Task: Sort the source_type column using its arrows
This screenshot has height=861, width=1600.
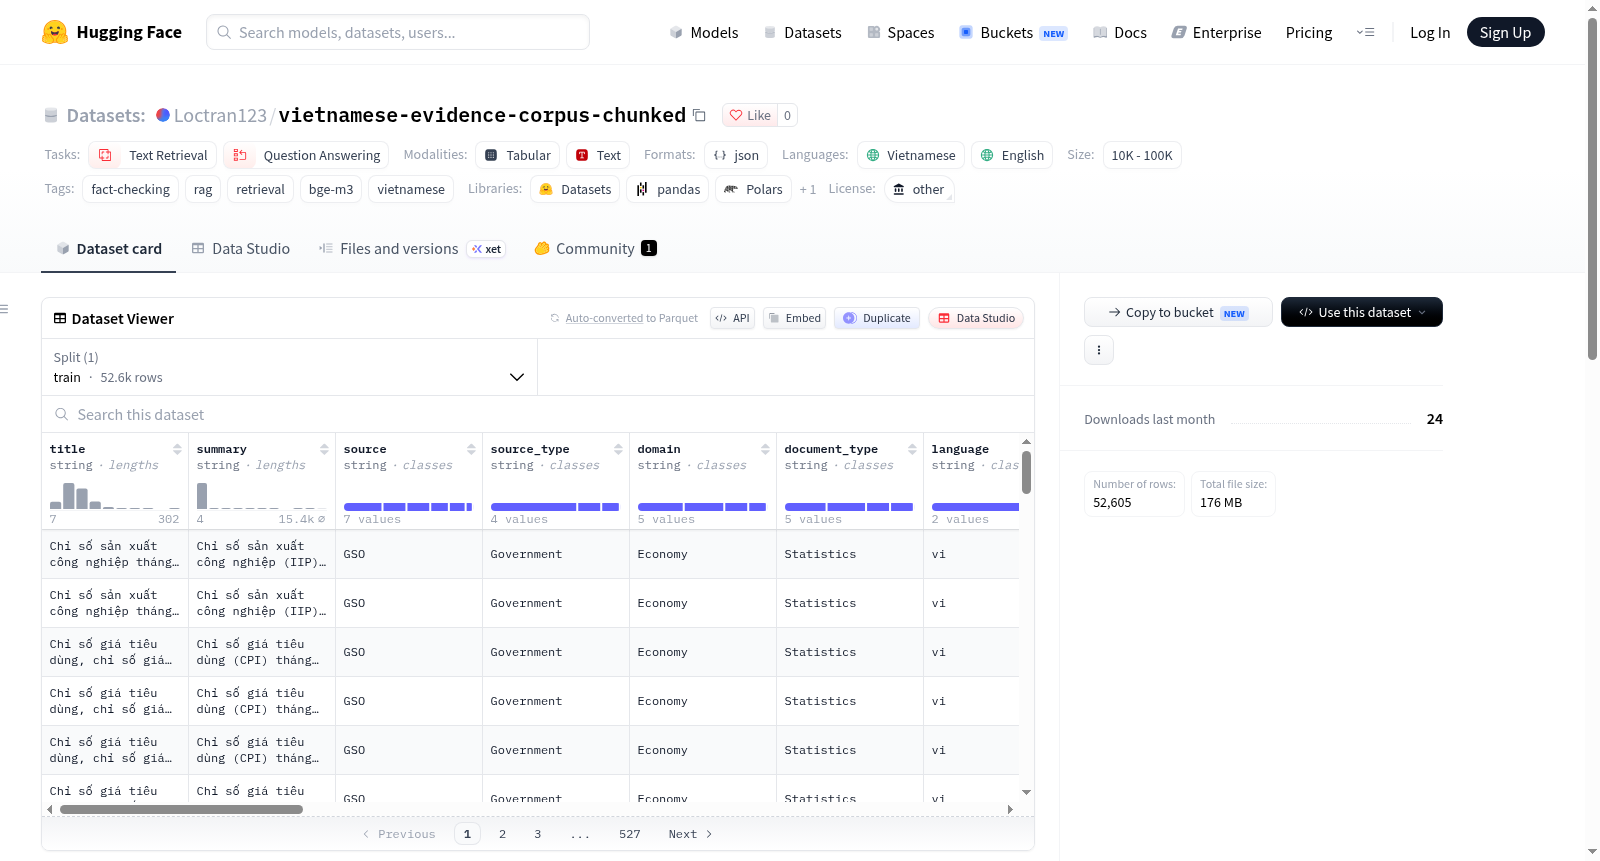Action: 618,449
